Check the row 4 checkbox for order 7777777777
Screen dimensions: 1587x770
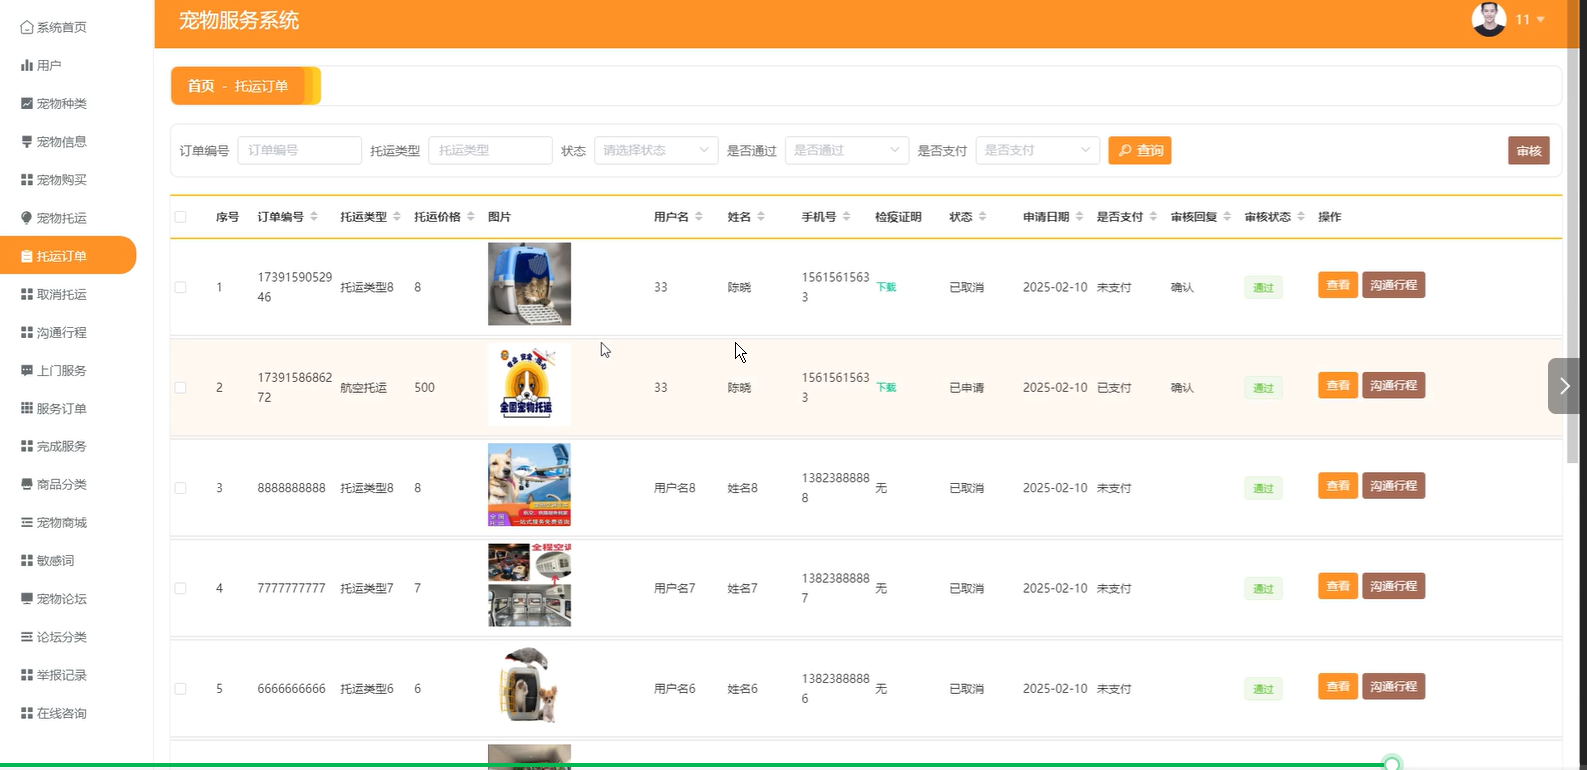click(180, 588)
